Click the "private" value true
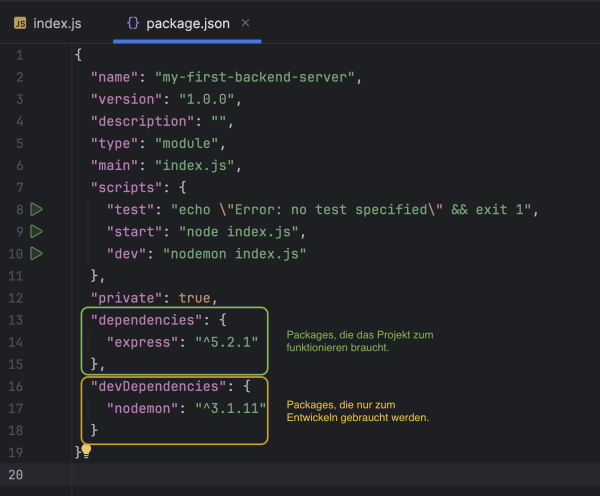Screen dimensions: 600x496 (195, 297)
